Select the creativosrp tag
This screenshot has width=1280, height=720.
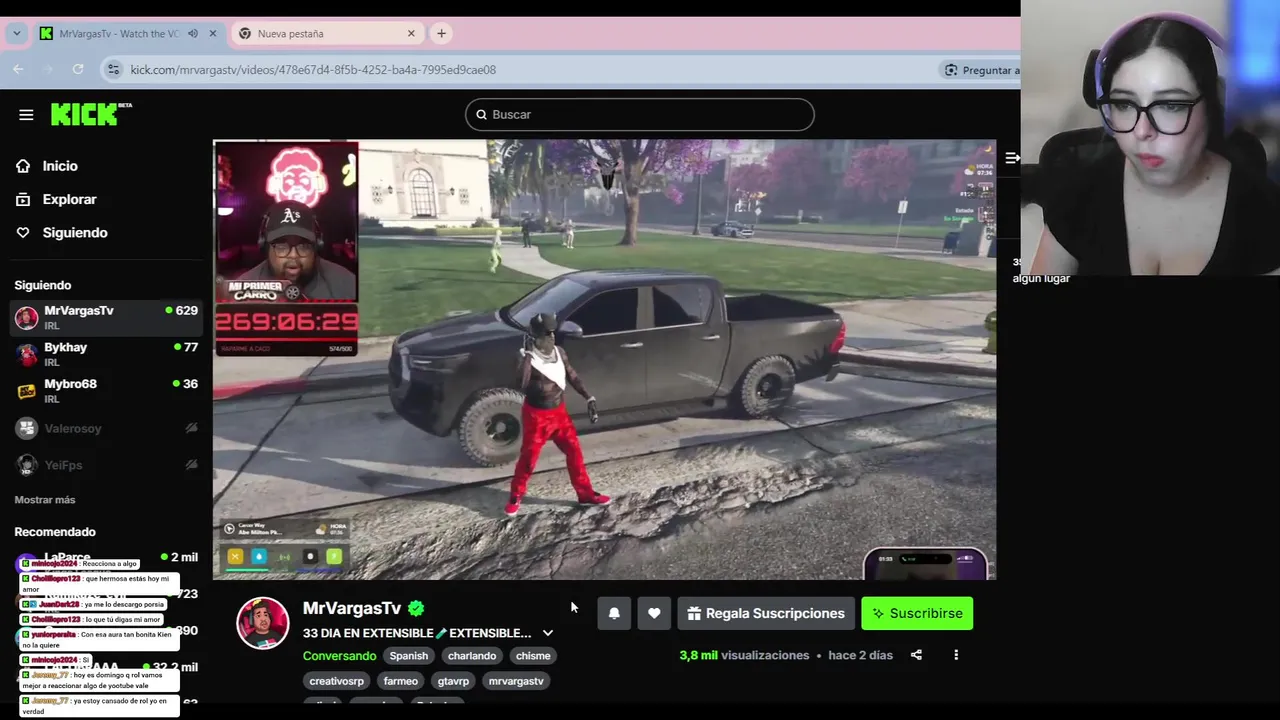pyautogui.click(x=337, y=681)
